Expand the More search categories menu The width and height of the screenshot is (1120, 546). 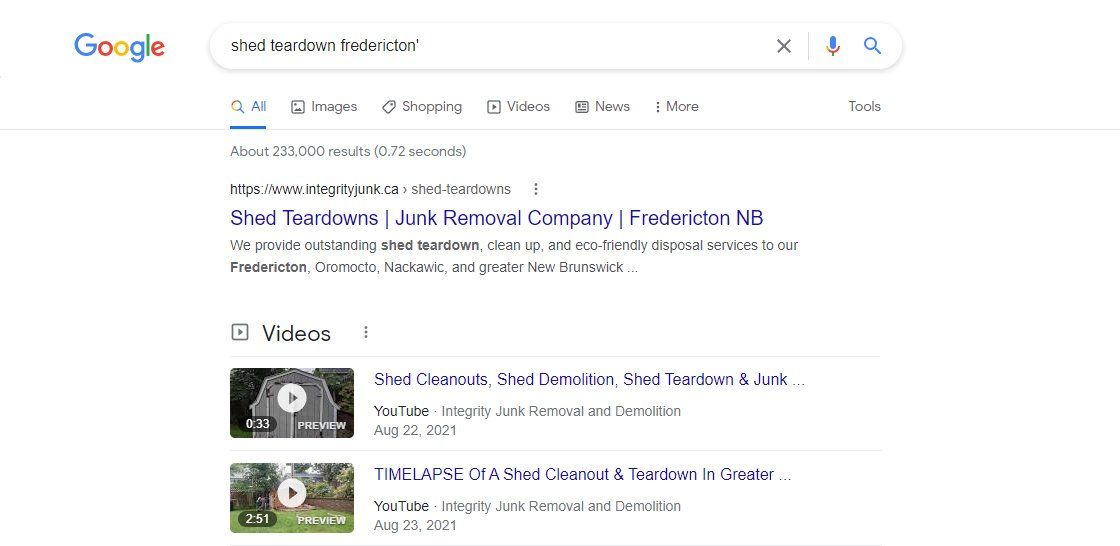tap(676, 106)
